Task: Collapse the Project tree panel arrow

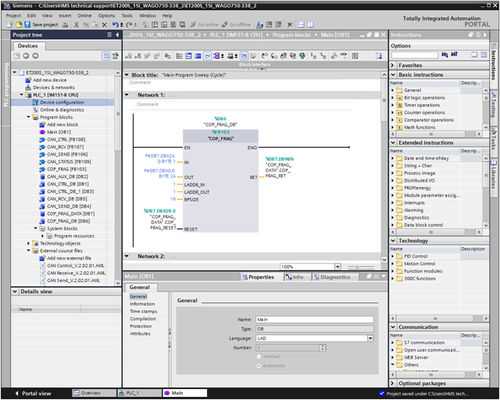Action: (x=117, y=35)
